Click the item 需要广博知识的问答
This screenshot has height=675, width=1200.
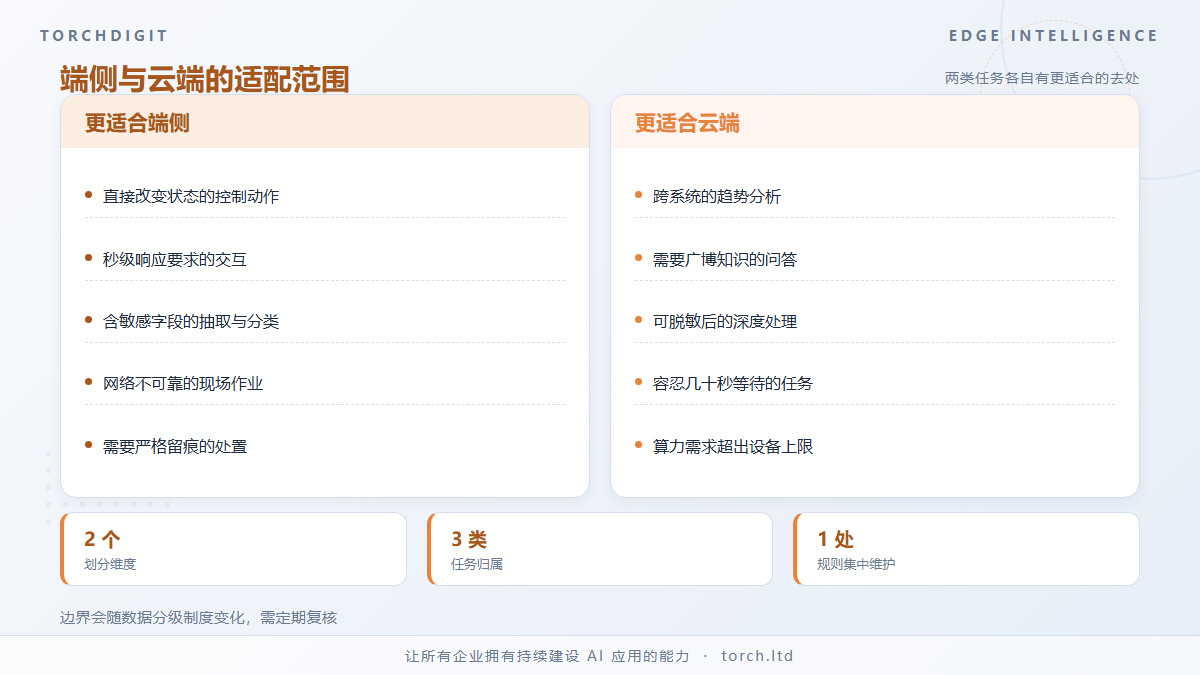725,259
